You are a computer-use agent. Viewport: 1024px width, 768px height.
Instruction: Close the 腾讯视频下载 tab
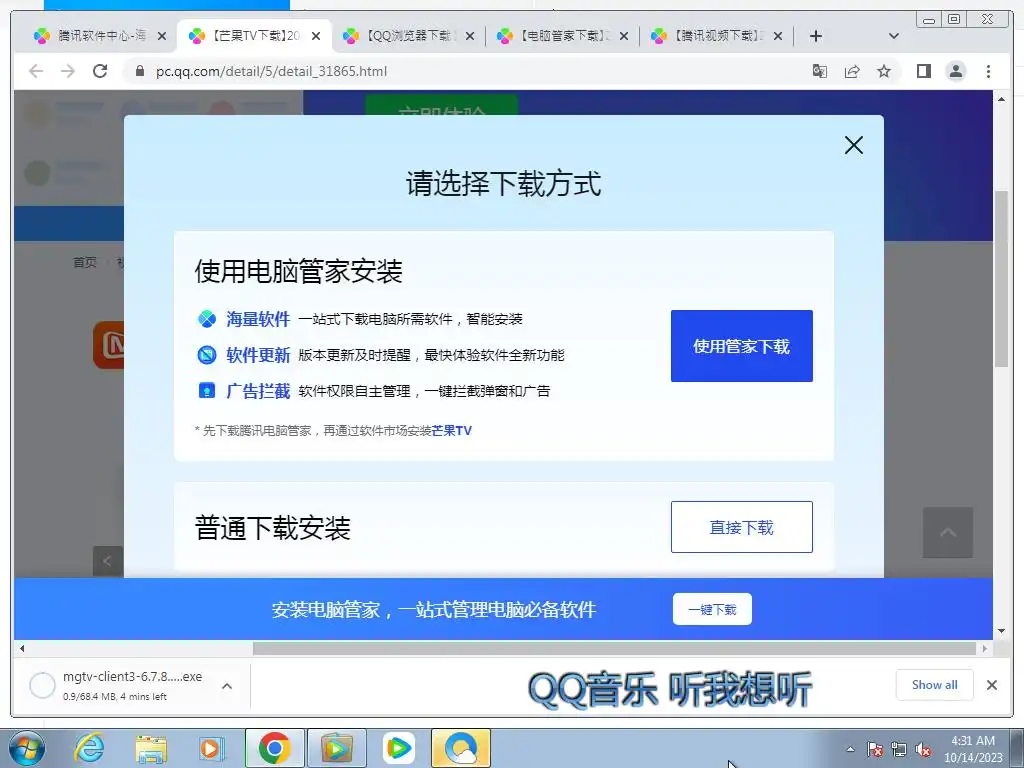(778, 37)
